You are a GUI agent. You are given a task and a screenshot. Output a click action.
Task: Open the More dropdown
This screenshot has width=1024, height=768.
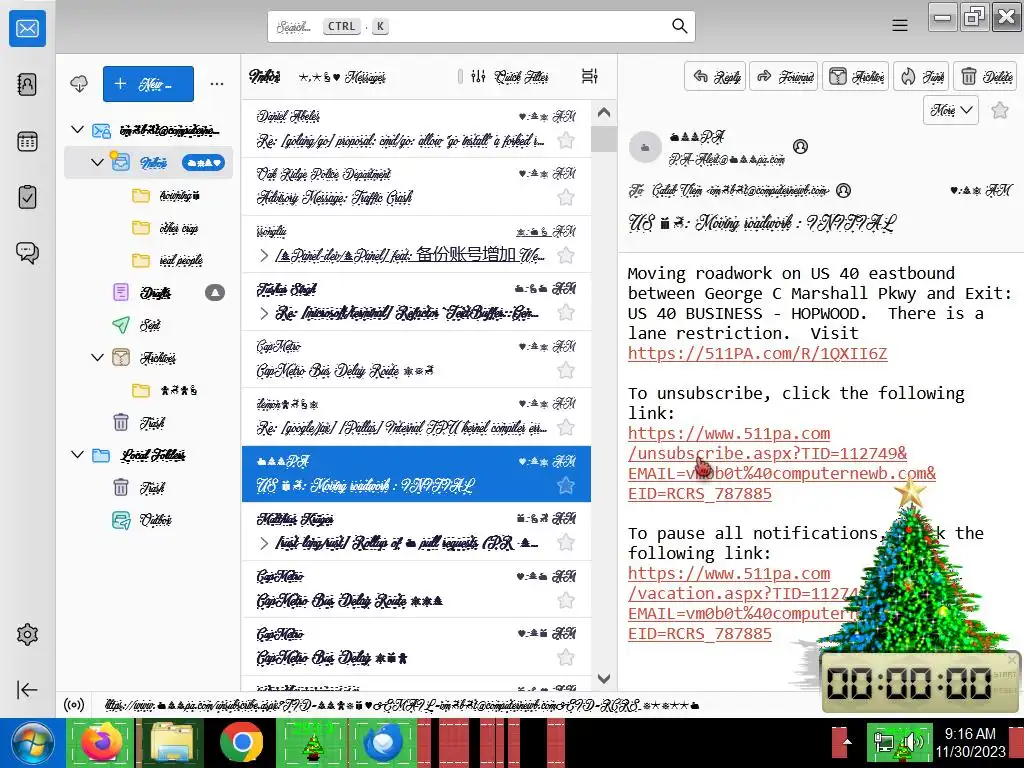[x=951, y=110]
